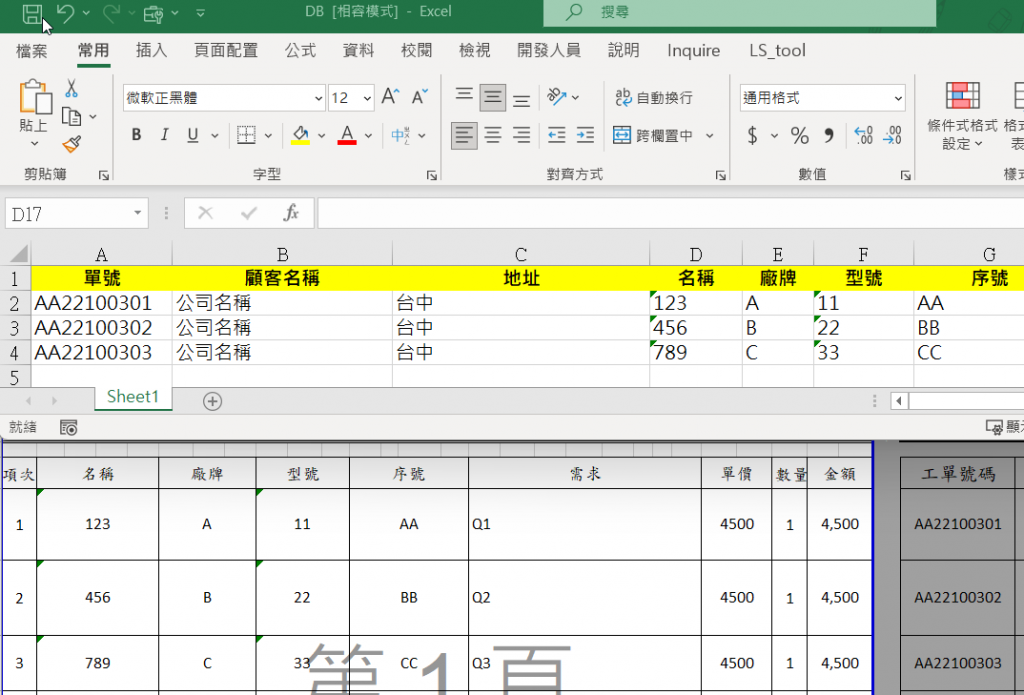Switch to the 頁面配置 tab
Screen dimensions: 1024x695
point(226,50)
